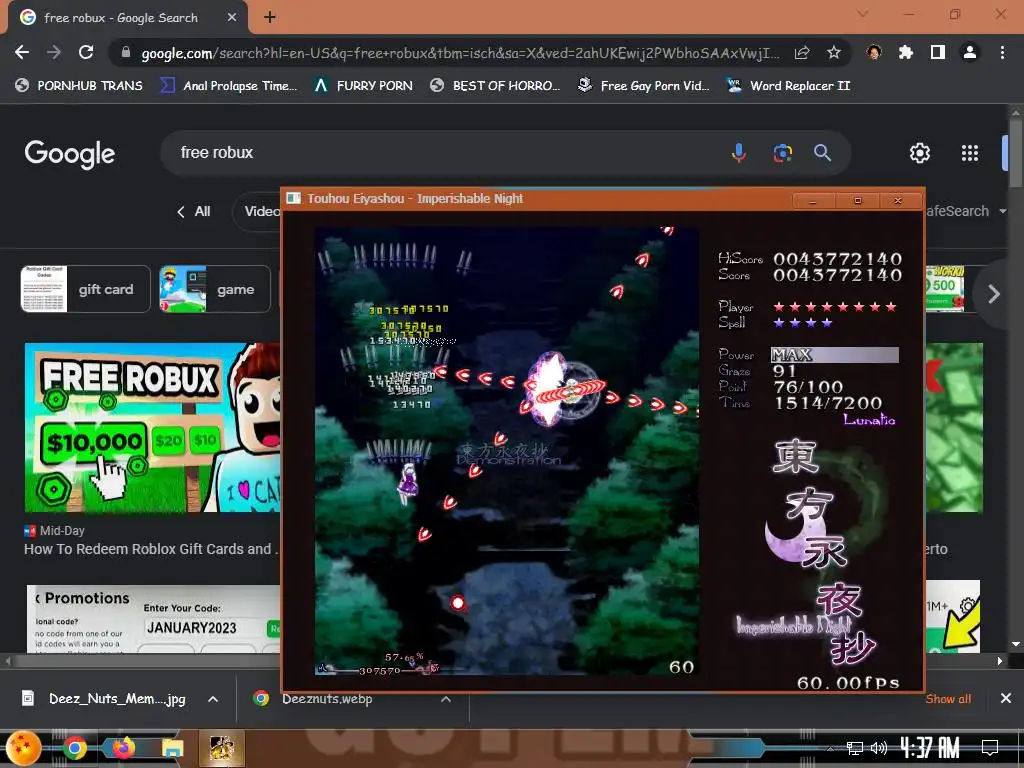Open the Word Replacer II bookmark
Viewport: 1024px width, 768px height.
tap(788, 86)
